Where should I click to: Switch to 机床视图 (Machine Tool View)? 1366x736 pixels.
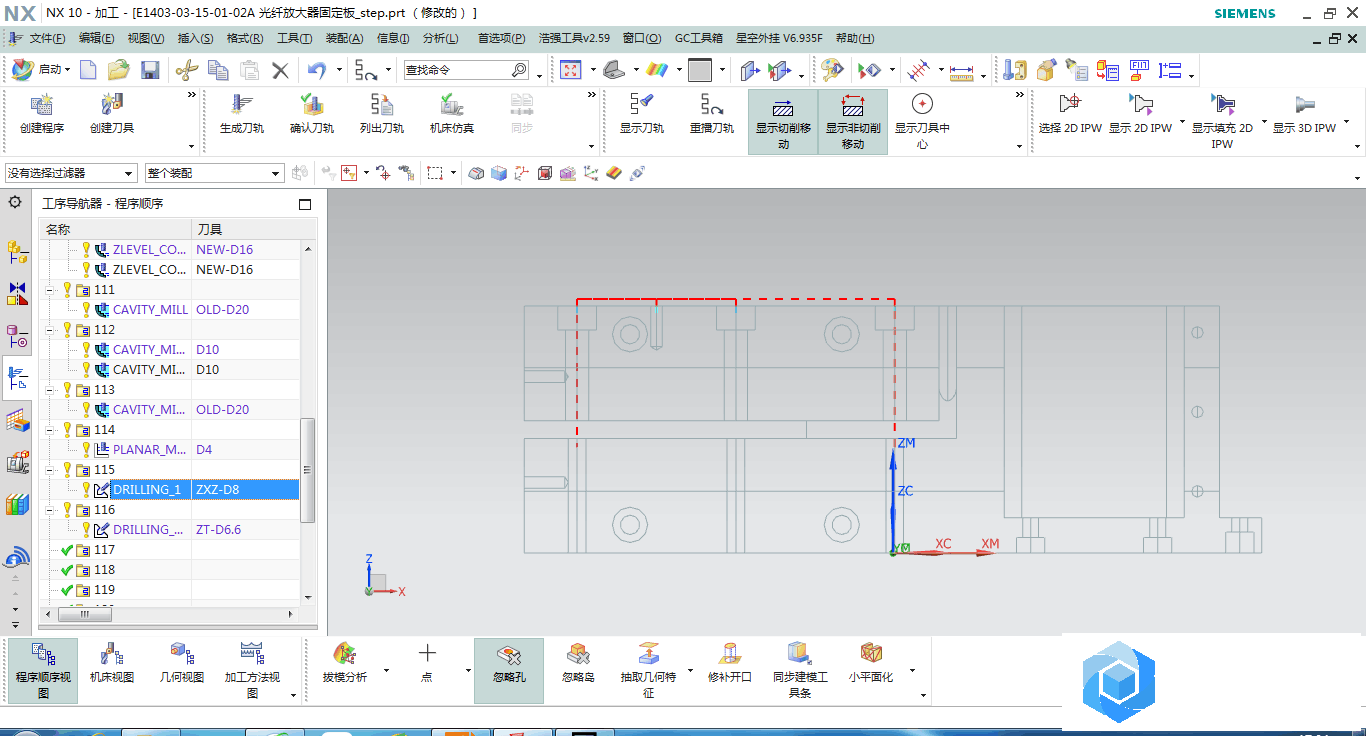tap(112, 663)
